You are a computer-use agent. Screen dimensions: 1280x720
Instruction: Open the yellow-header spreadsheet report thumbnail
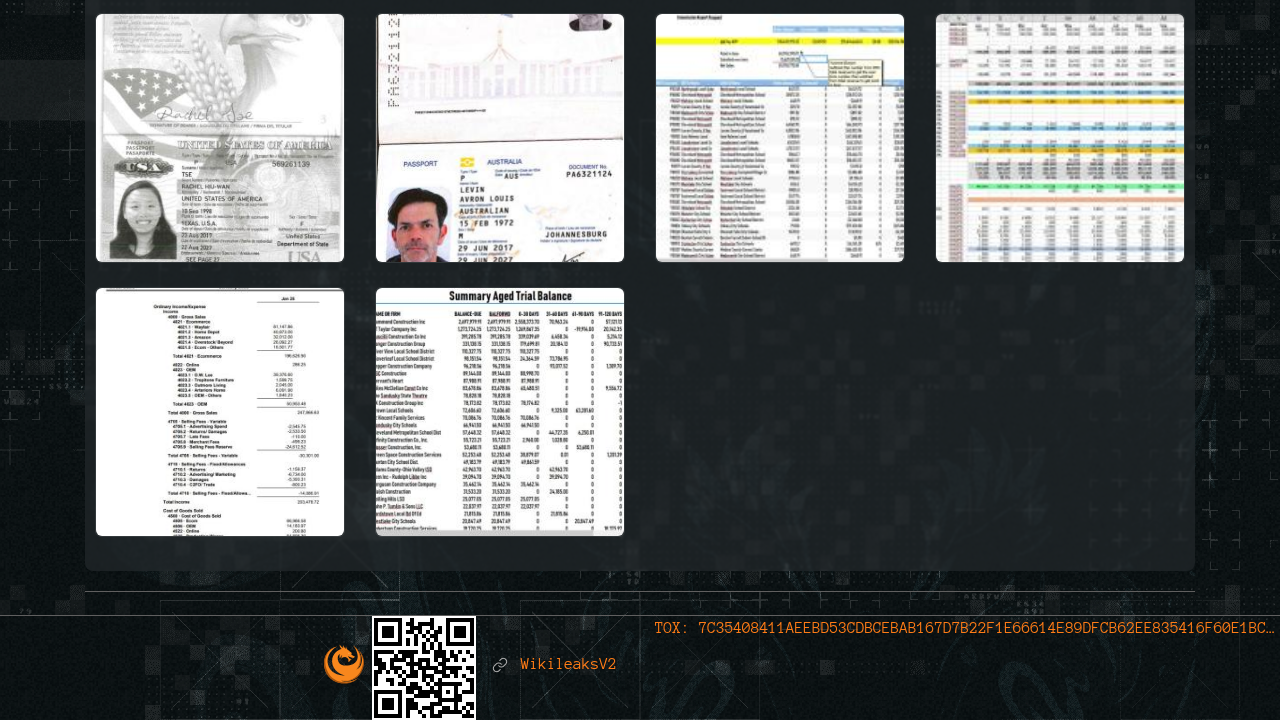point(780,138)
